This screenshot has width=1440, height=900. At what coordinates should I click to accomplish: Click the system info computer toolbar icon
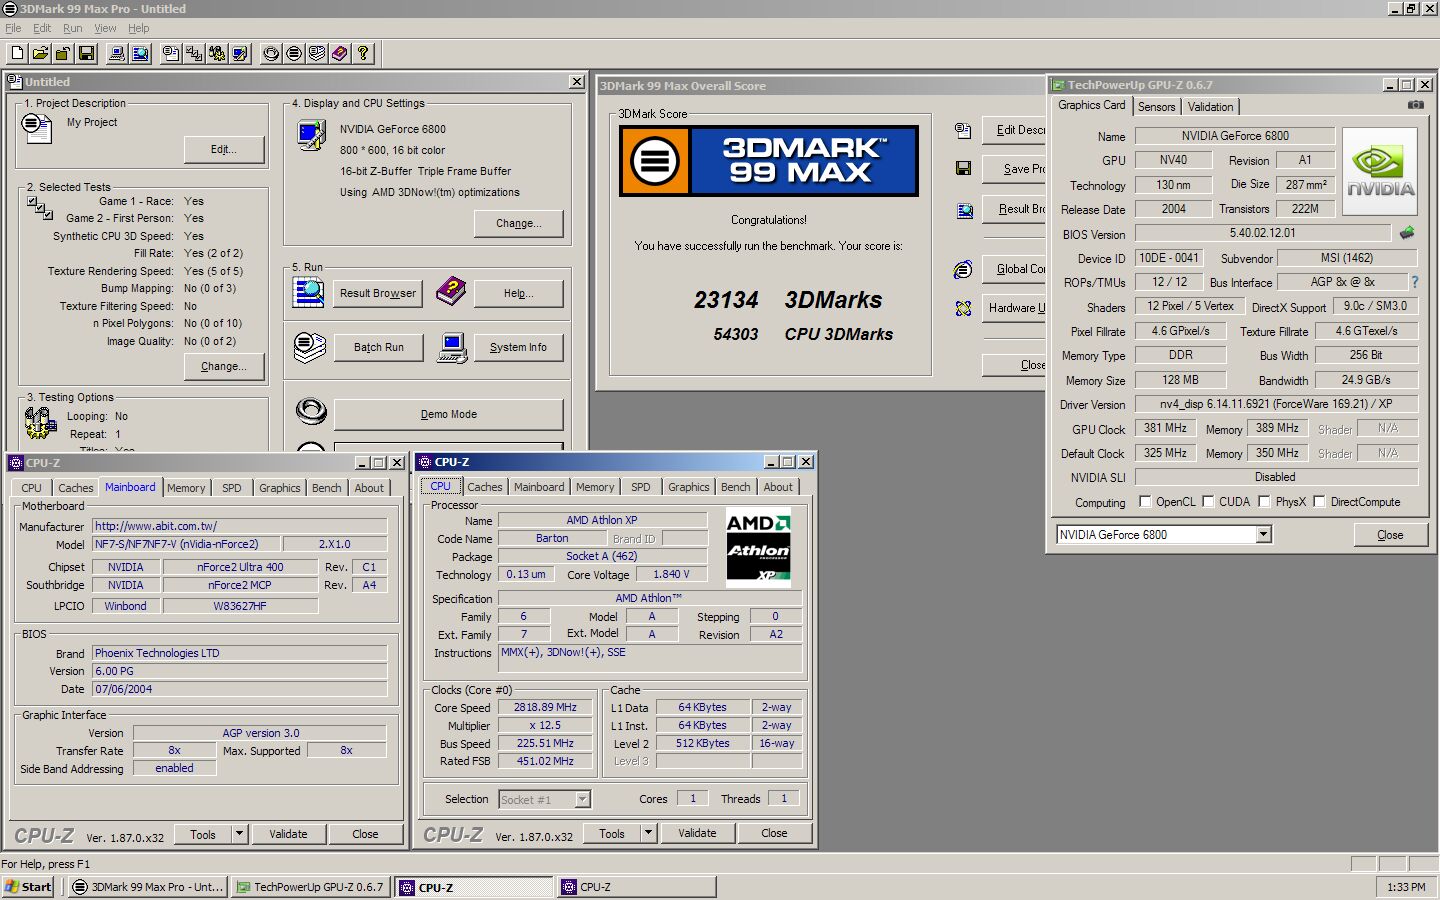pyautogui.click(x=117, y=53)
